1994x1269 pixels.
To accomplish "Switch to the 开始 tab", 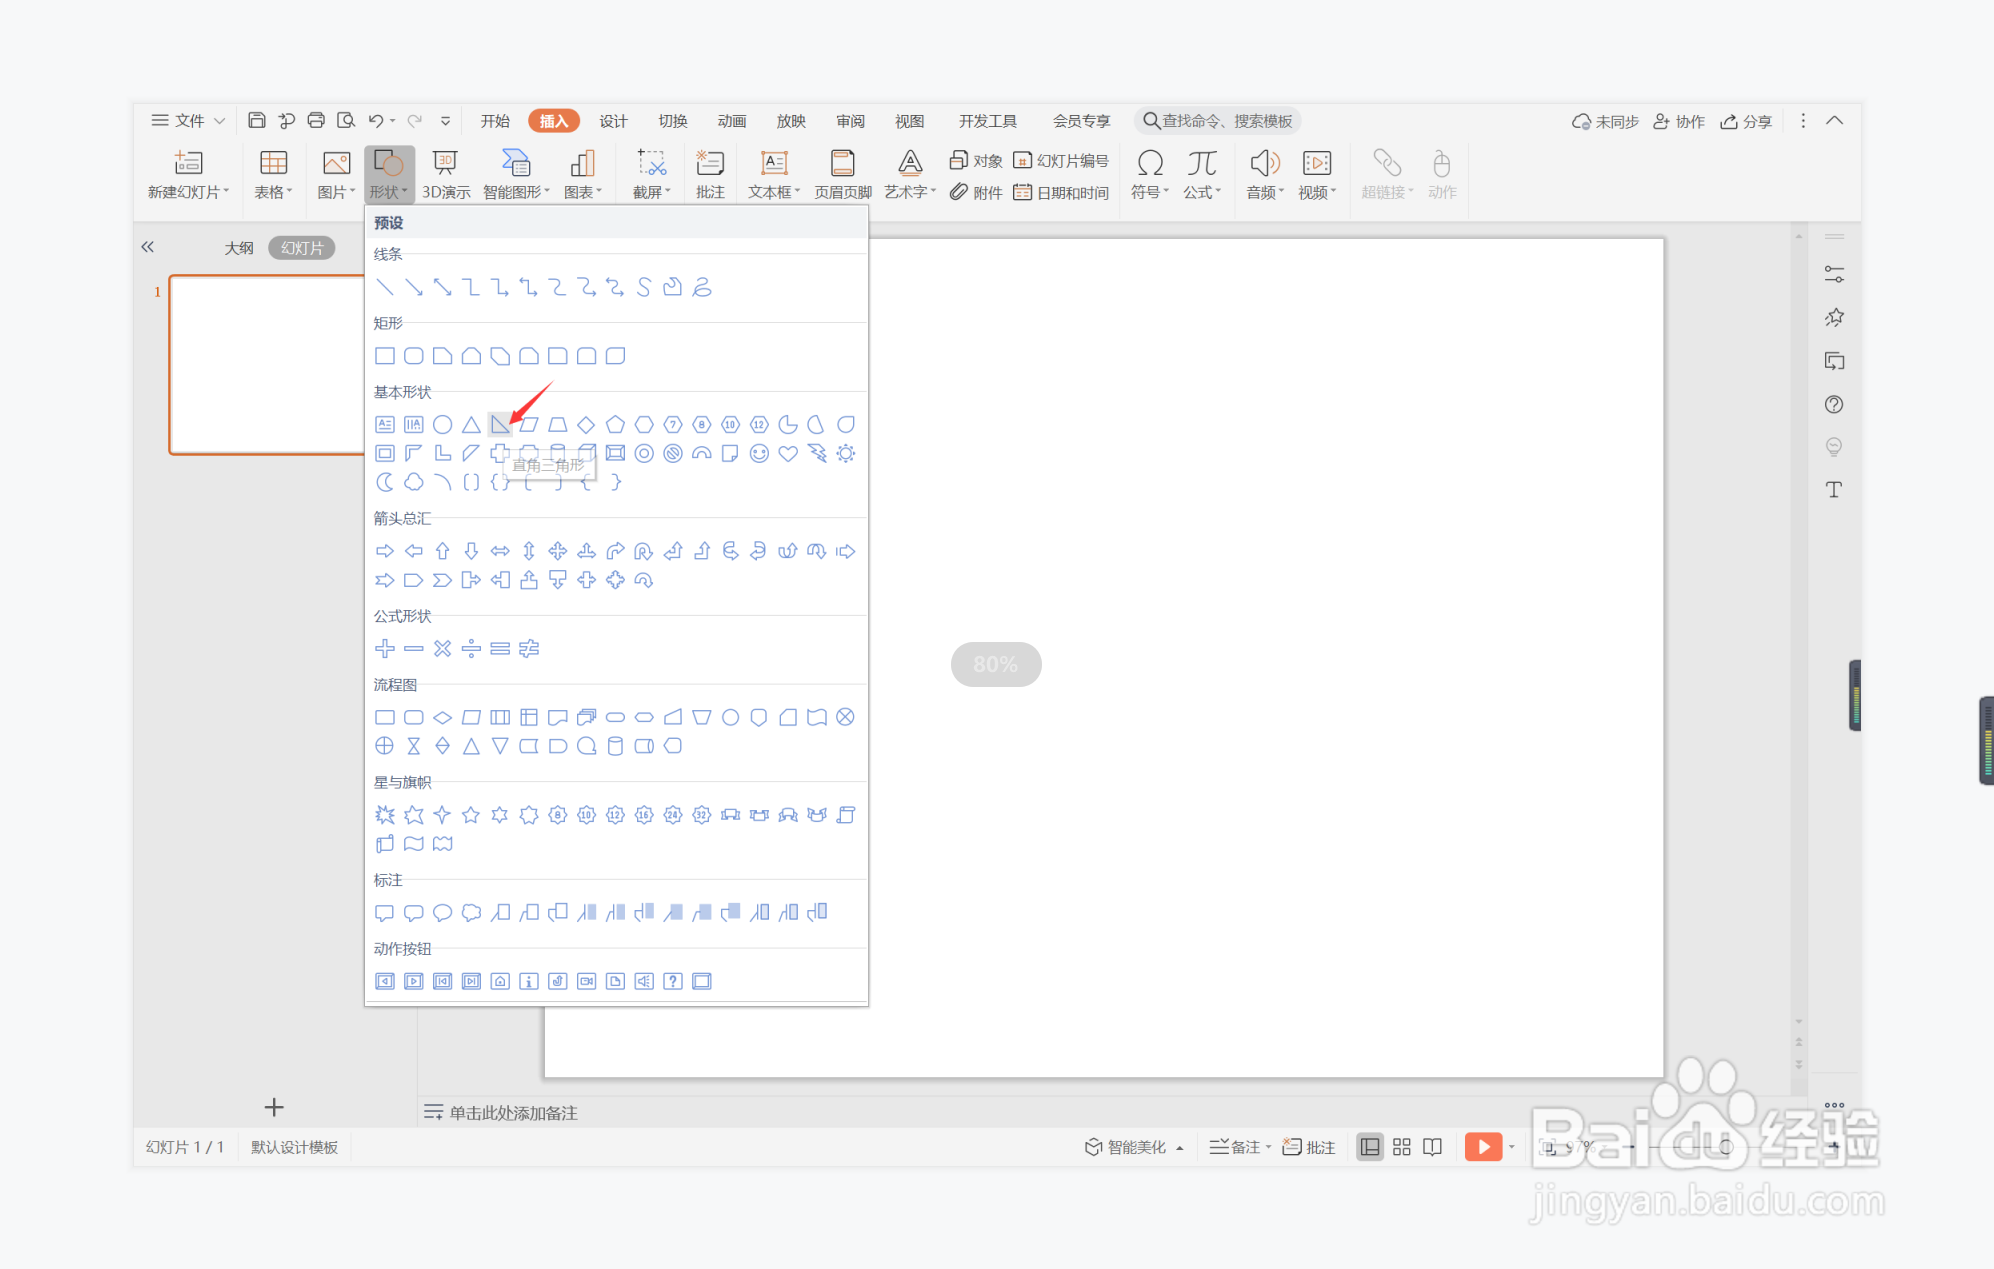I will point(495,121).
